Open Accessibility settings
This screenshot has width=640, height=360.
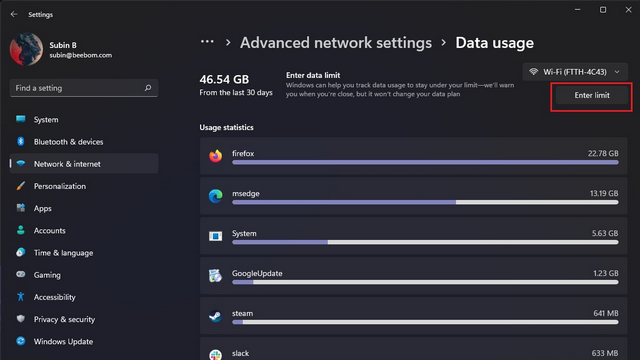coord(84,297)
